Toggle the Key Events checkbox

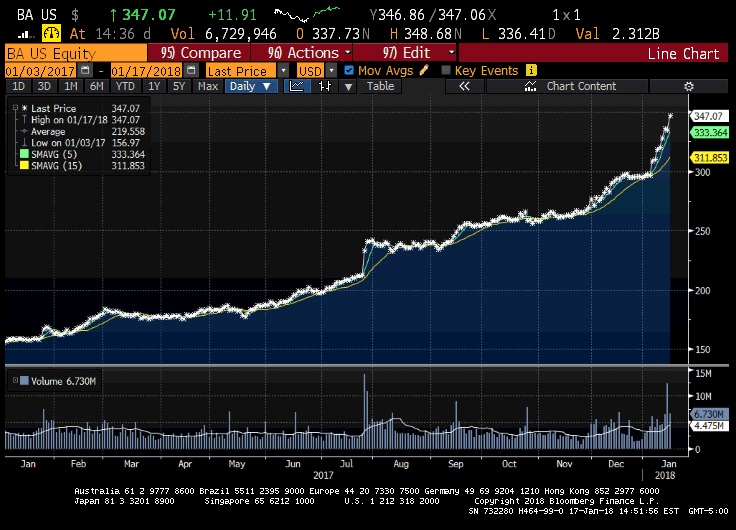click(x=446, y=70)
